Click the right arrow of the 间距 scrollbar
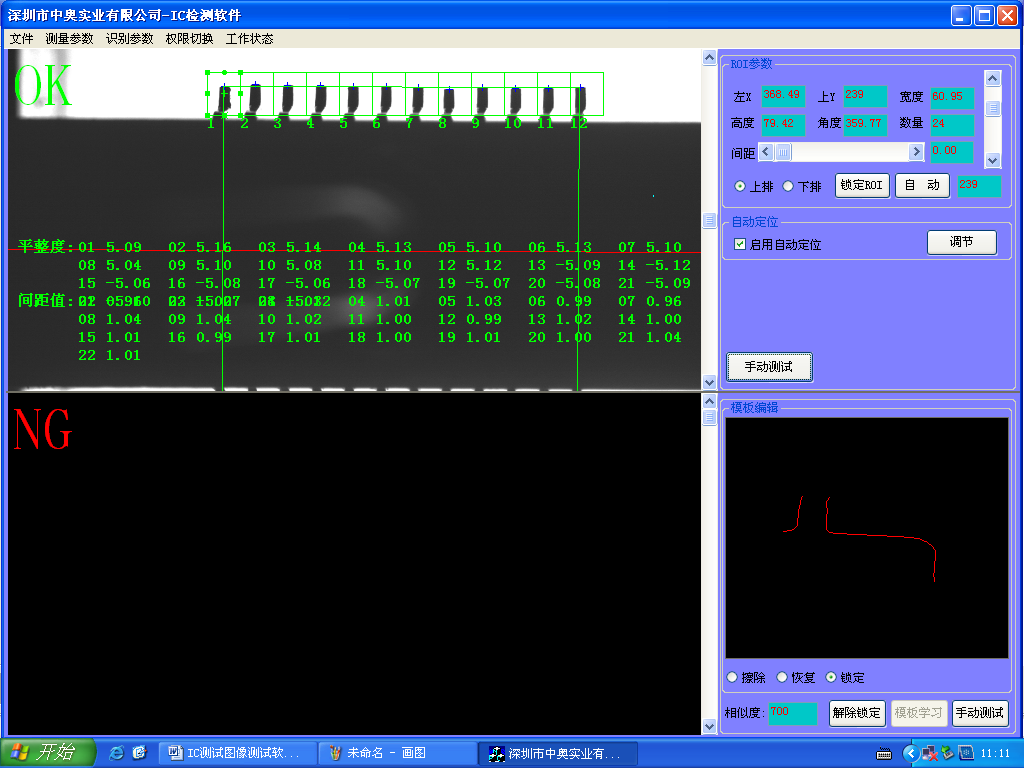This screenshot has height=768, width=1024. tap(916, 152)
